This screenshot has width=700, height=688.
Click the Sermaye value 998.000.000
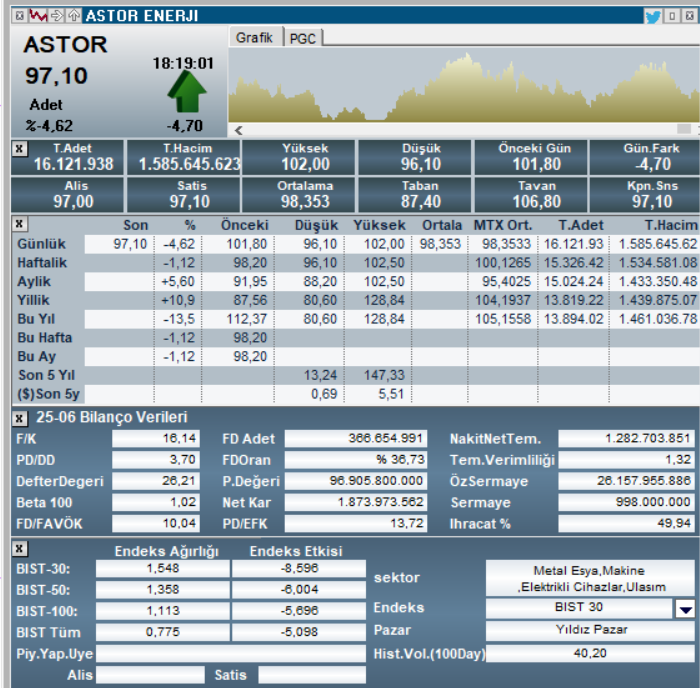(626, 502)
